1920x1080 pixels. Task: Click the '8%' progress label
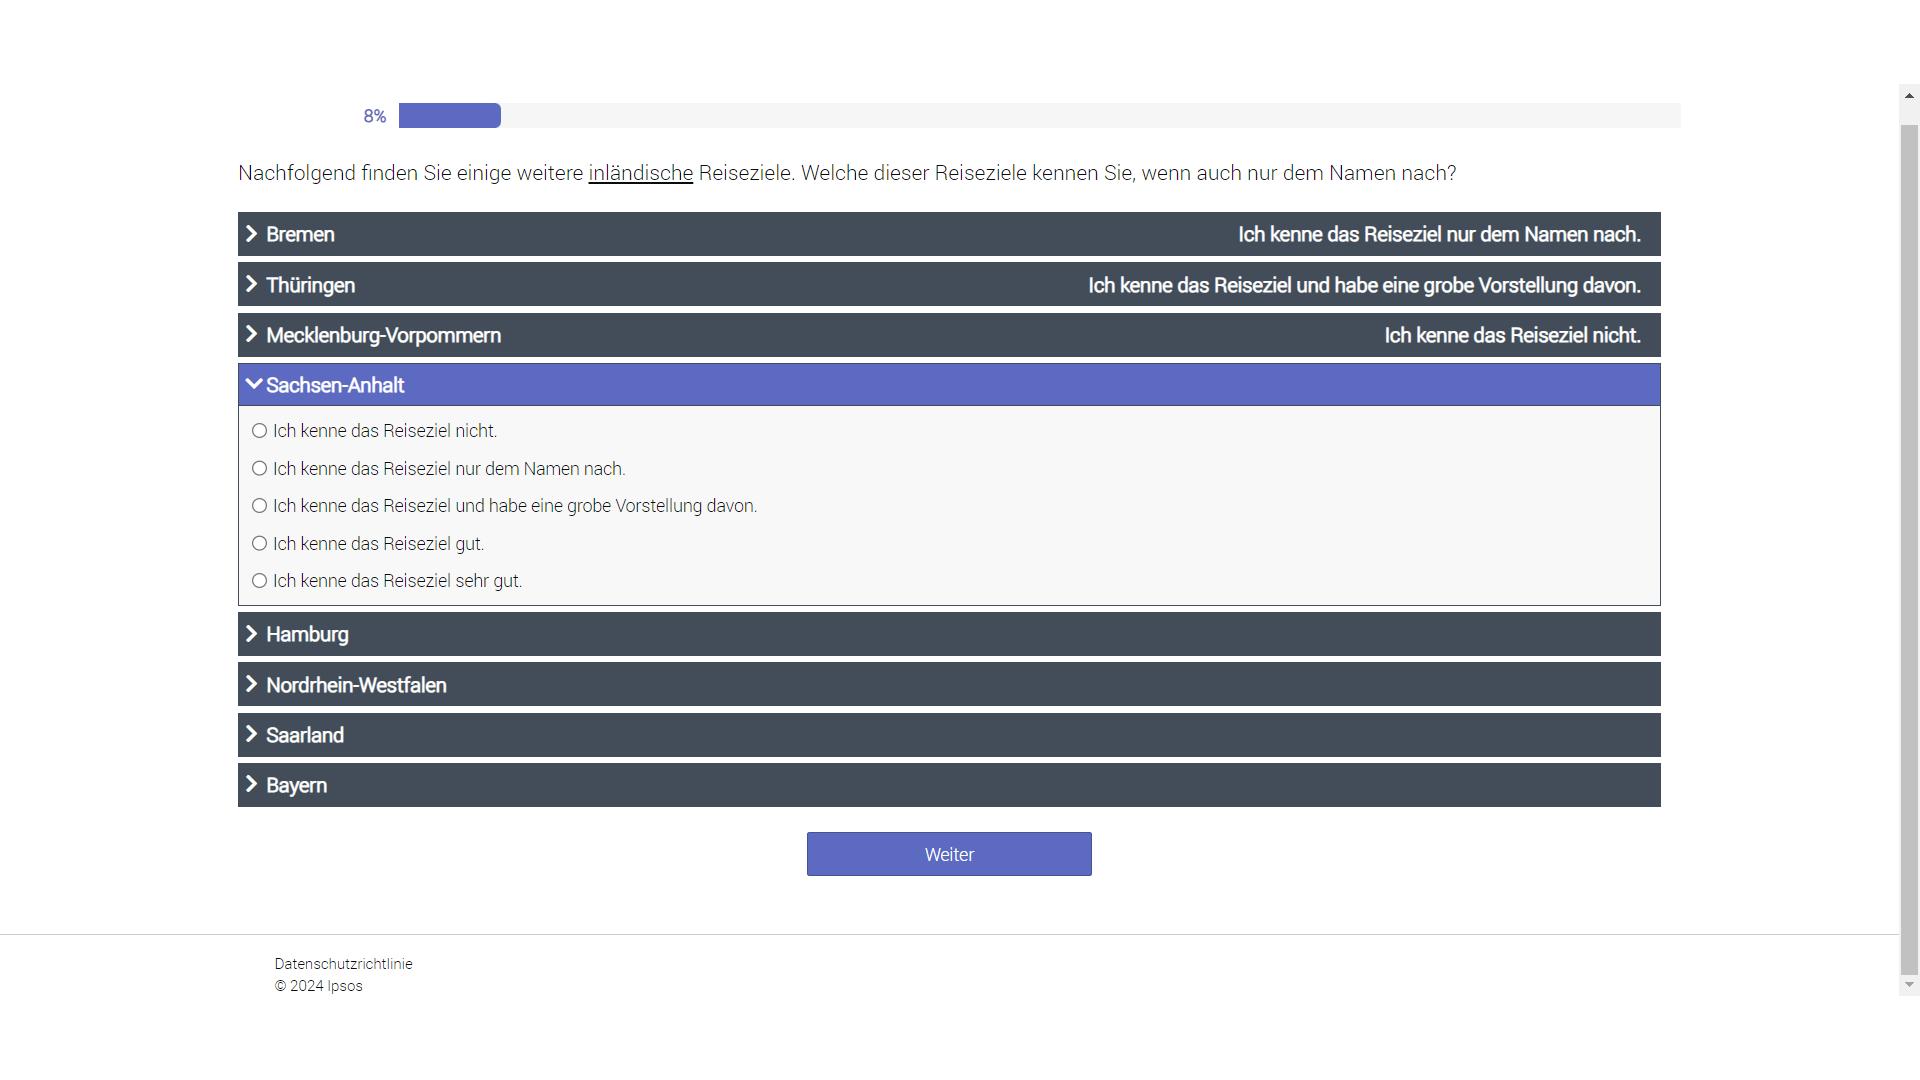(x=375, y=116)
